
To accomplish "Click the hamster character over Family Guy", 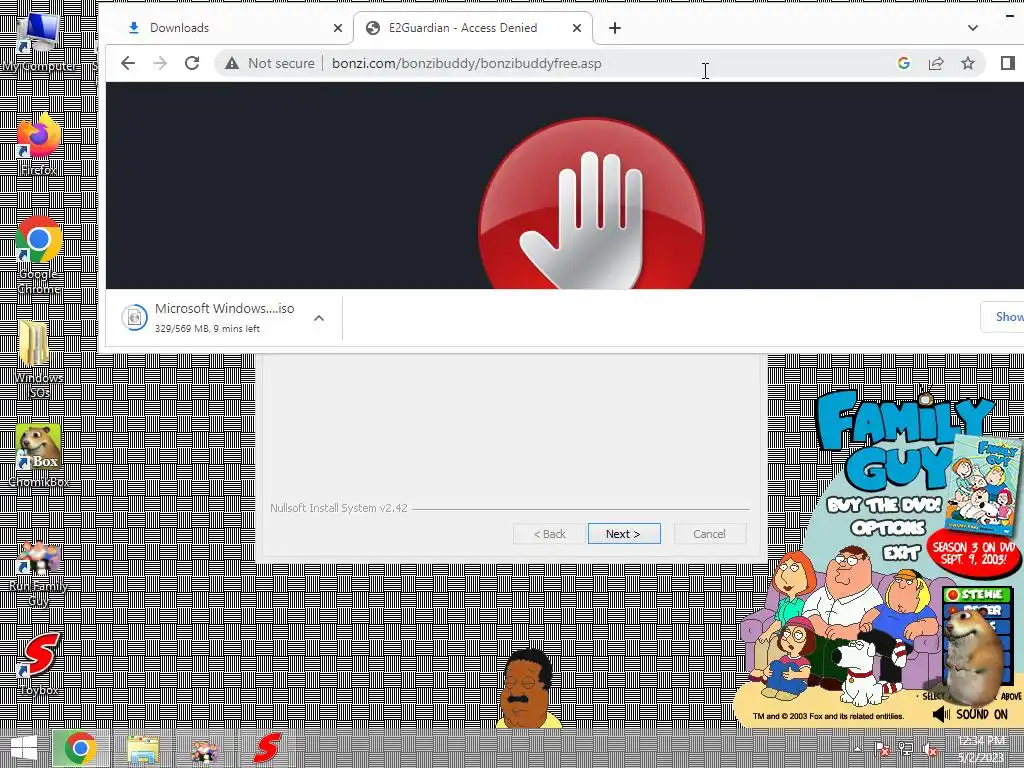I will 974,658.
